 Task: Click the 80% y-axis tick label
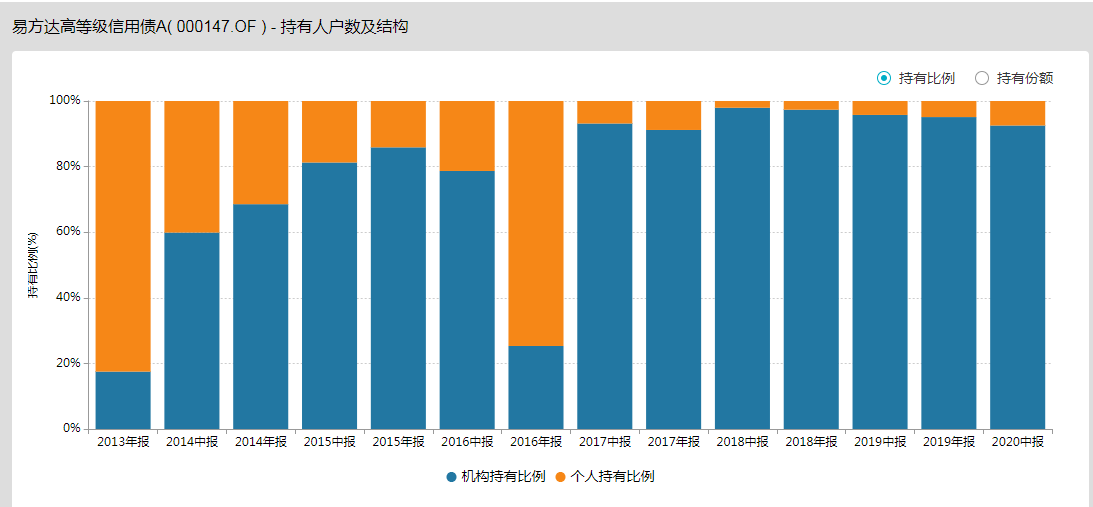(x=68, y=166)
